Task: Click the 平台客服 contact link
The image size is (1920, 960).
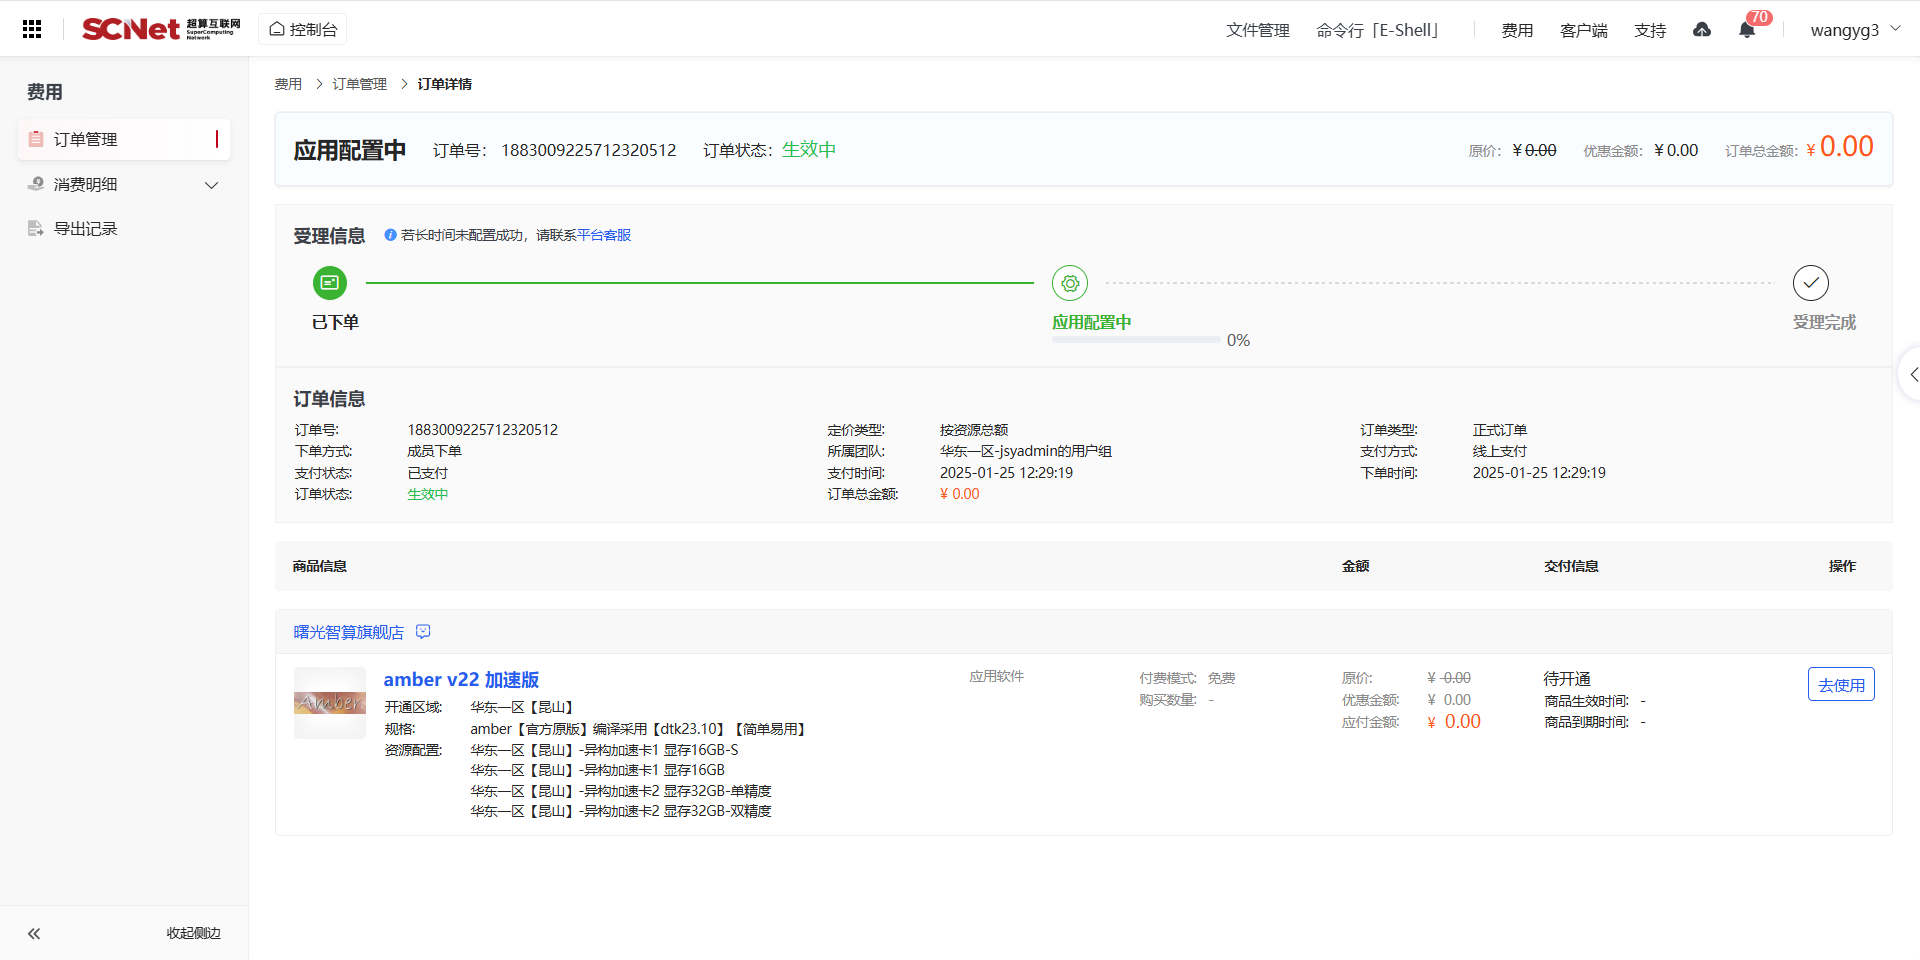Action: [604, 235]
